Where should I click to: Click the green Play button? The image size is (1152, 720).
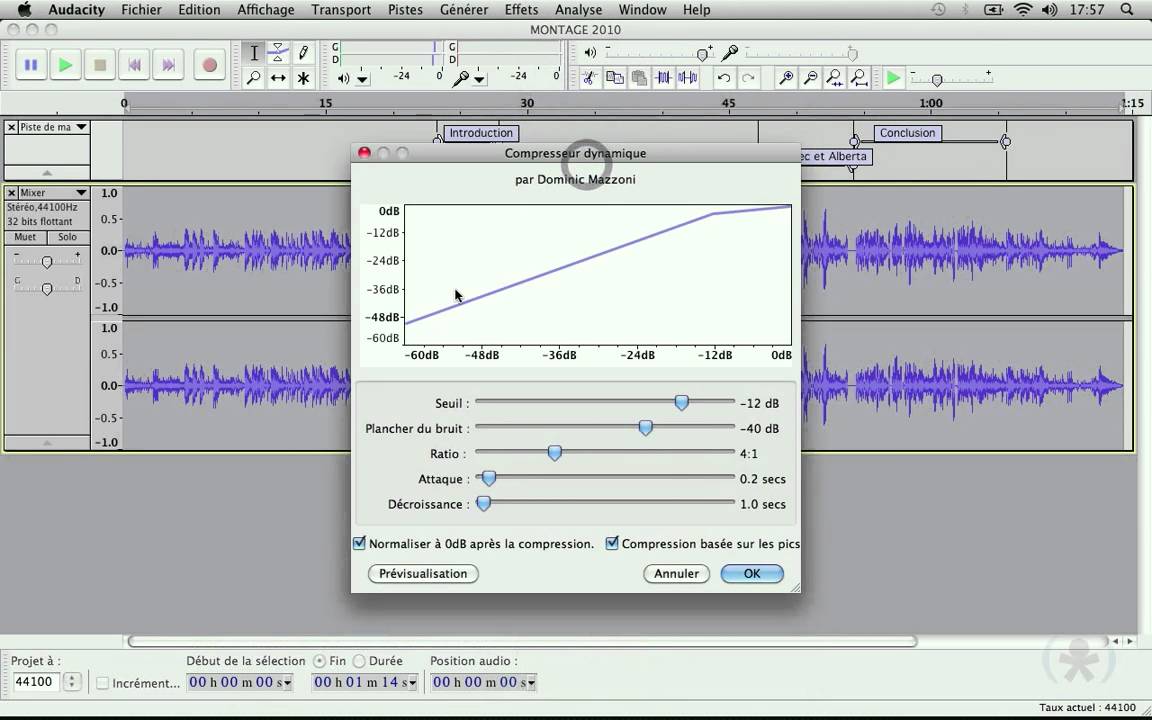[x=65, y=65]
